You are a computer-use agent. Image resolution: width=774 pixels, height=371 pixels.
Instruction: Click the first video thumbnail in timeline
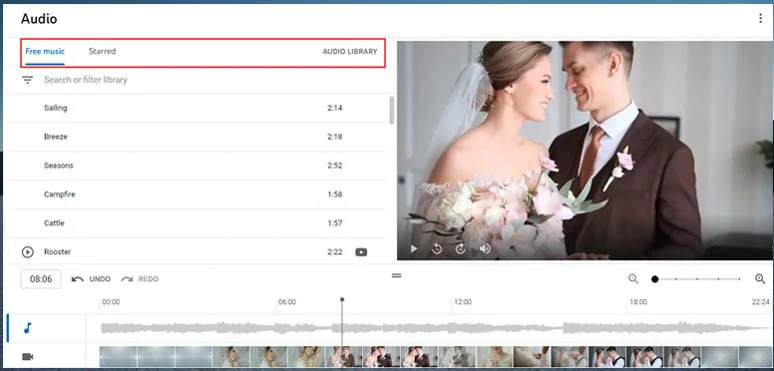click(x=118, y=357)
